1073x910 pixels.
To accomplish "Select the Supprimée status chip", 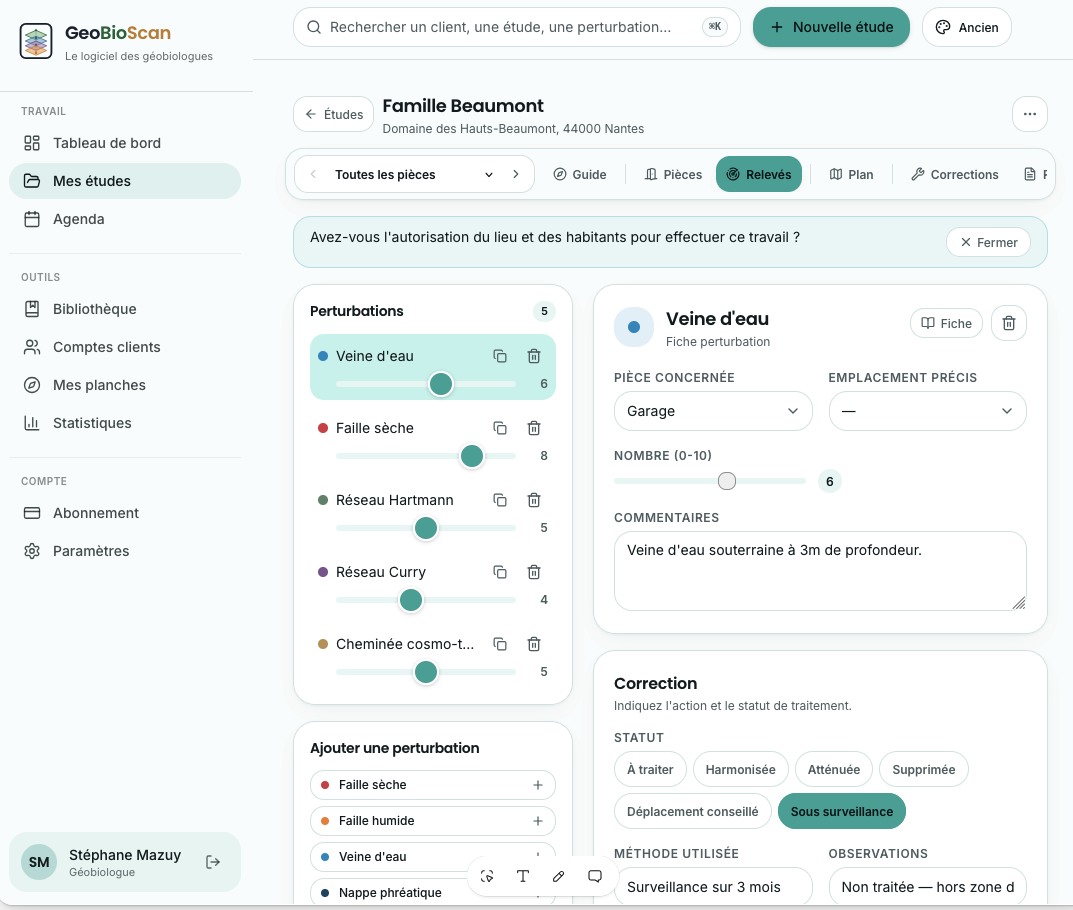I will click(923, 770).
